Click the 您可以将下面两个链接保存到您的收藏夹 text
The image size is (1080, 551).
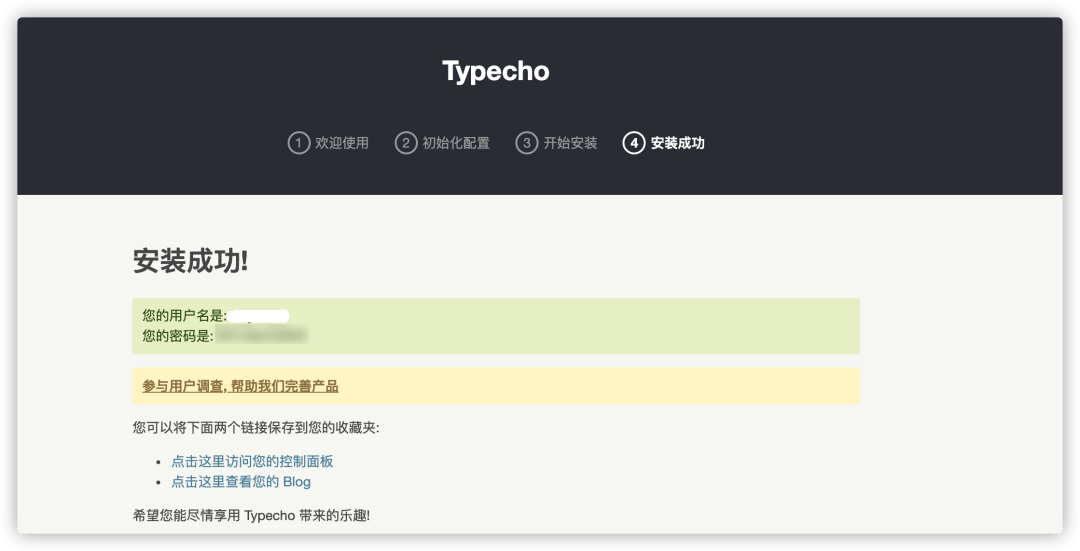tap(256, 428)
